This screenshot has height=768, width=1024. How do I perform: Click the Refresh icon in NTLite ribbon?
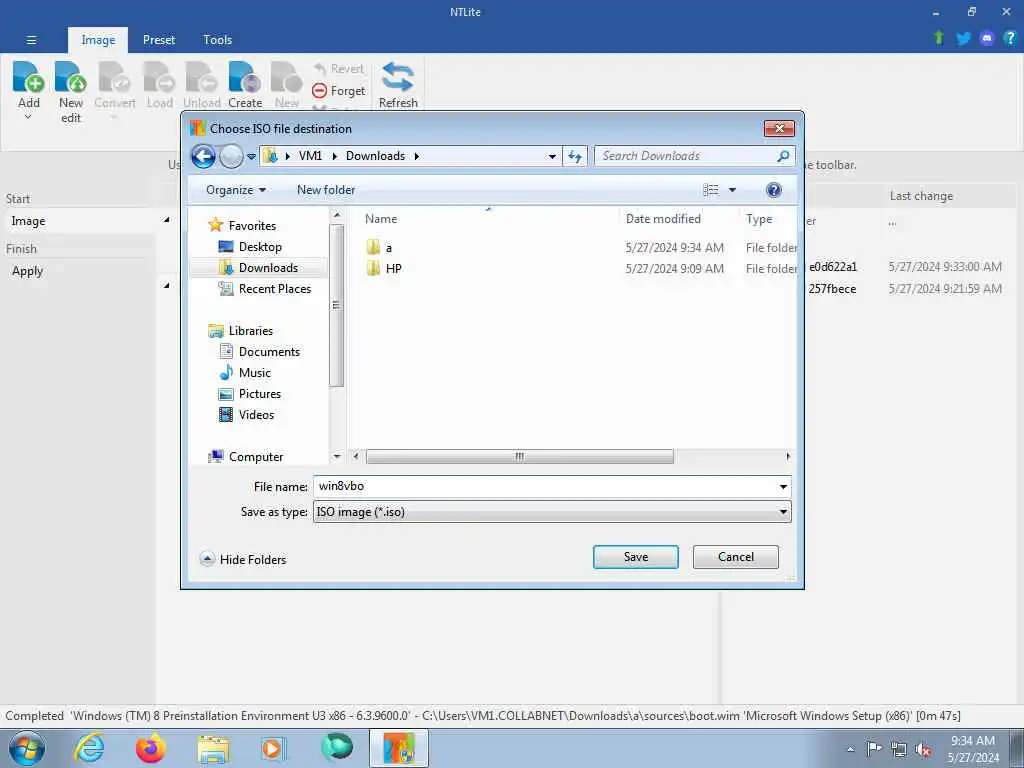pos(398,77)
